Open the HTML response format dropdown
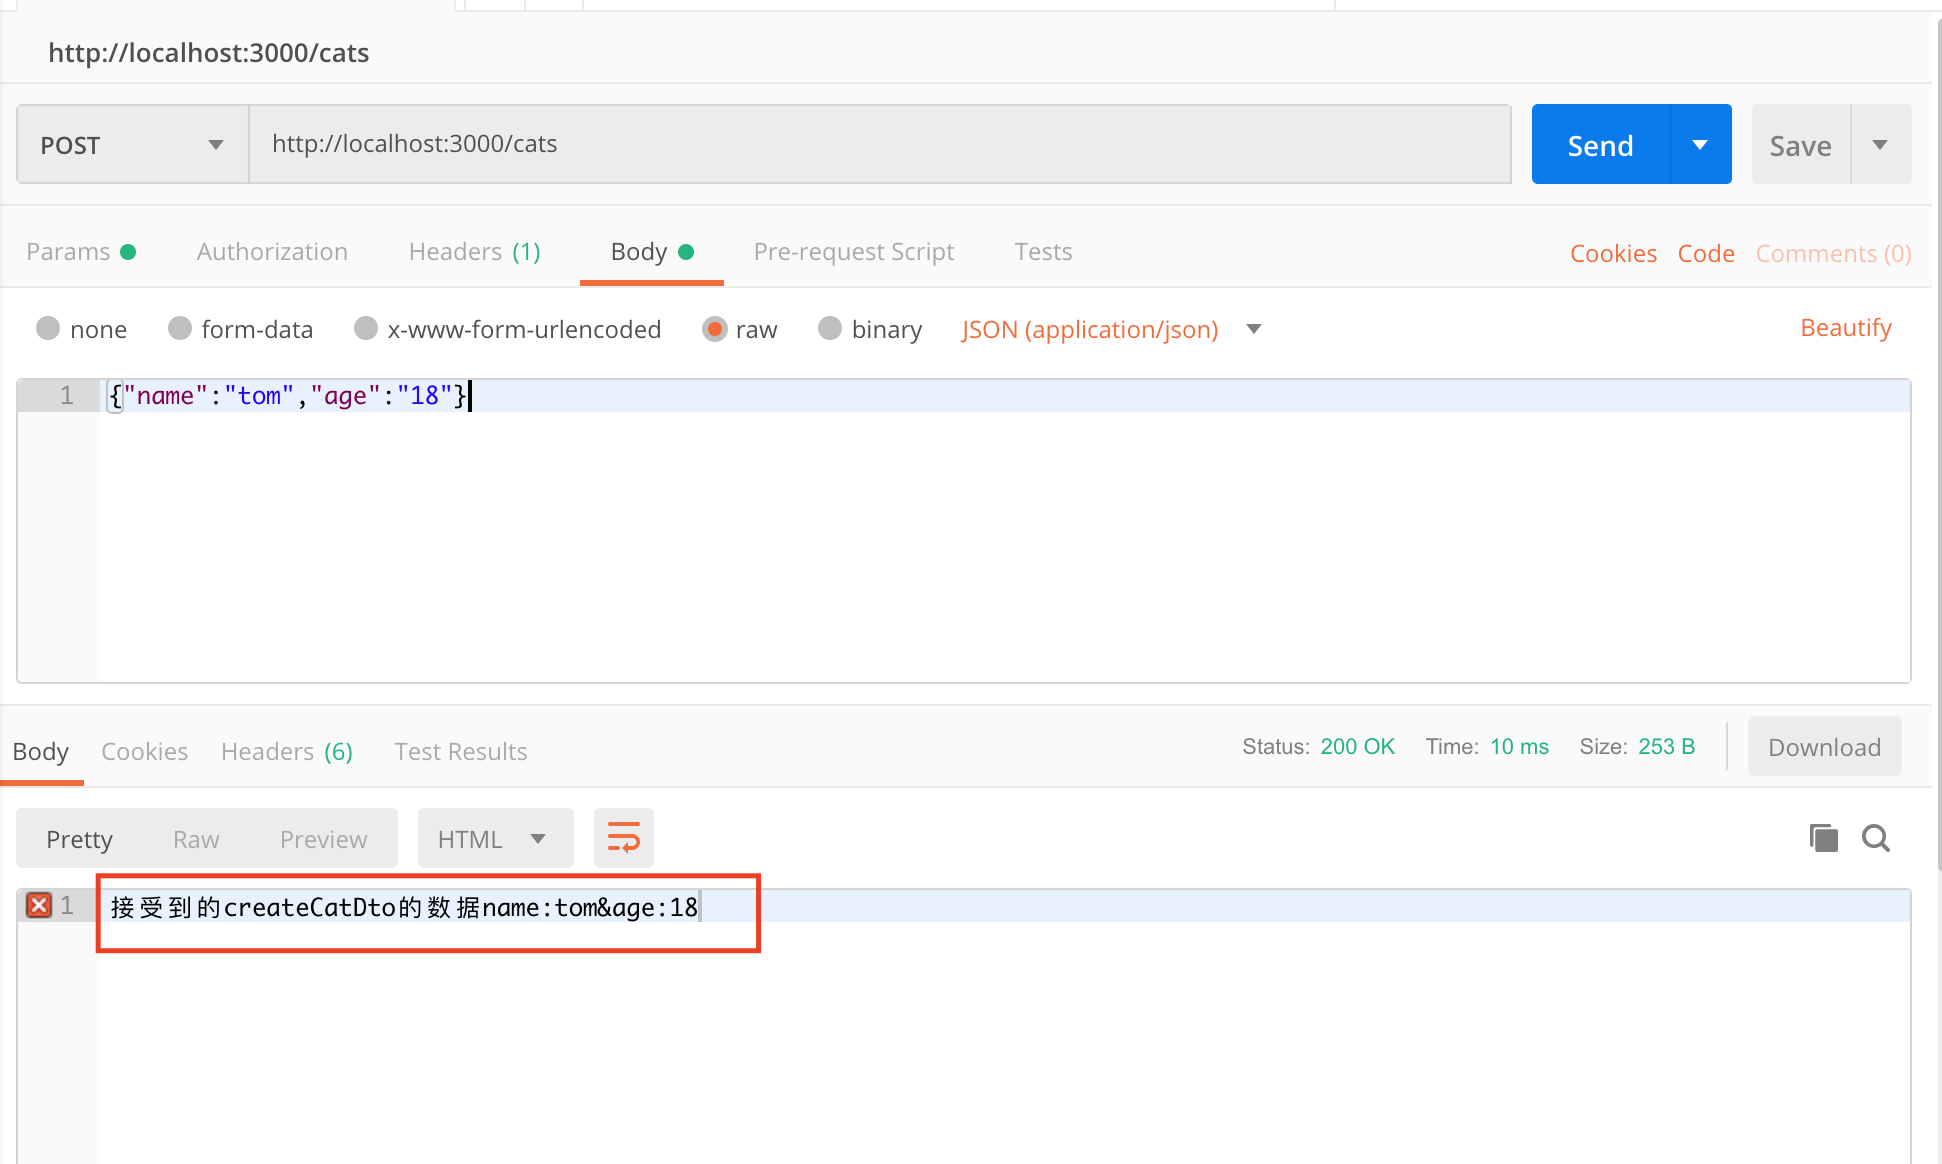Image resolution: width=1942 pixels, height=1164 pixels. [495, 838]
